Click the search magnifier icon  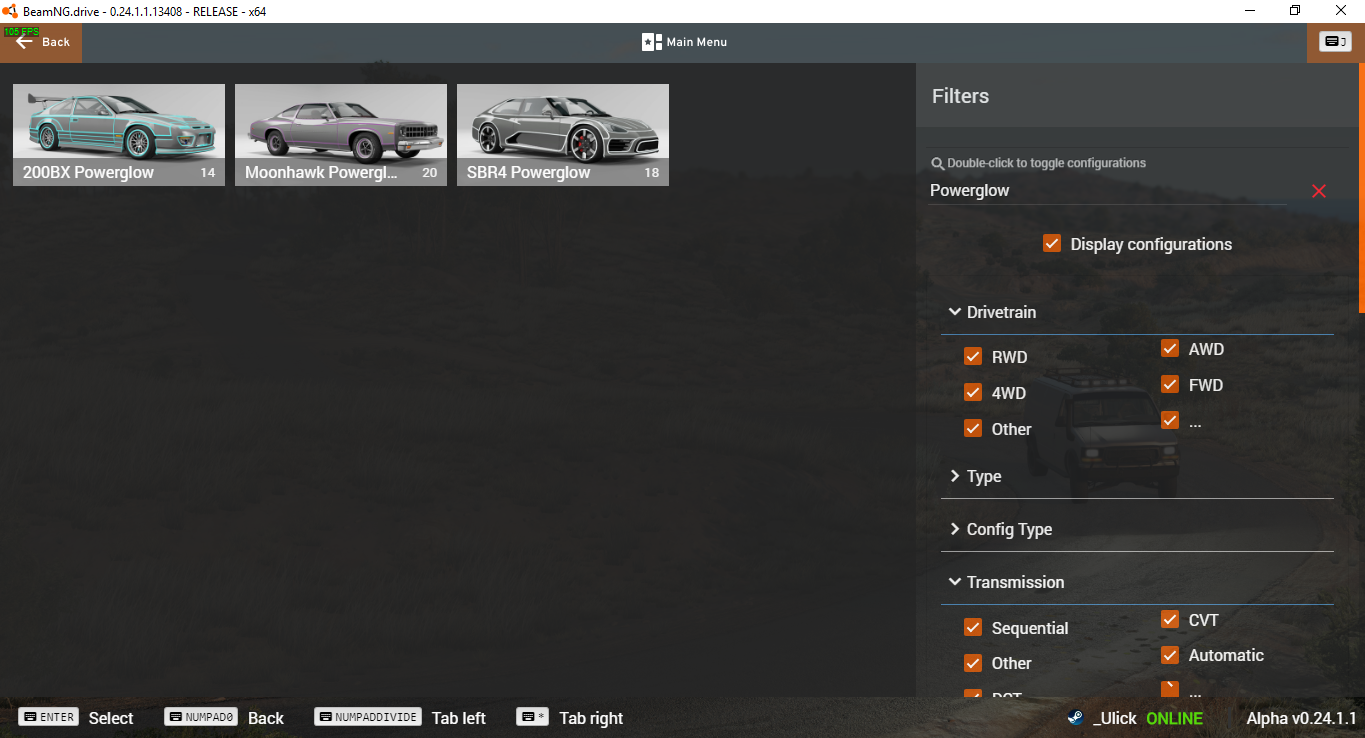[937, 163]
